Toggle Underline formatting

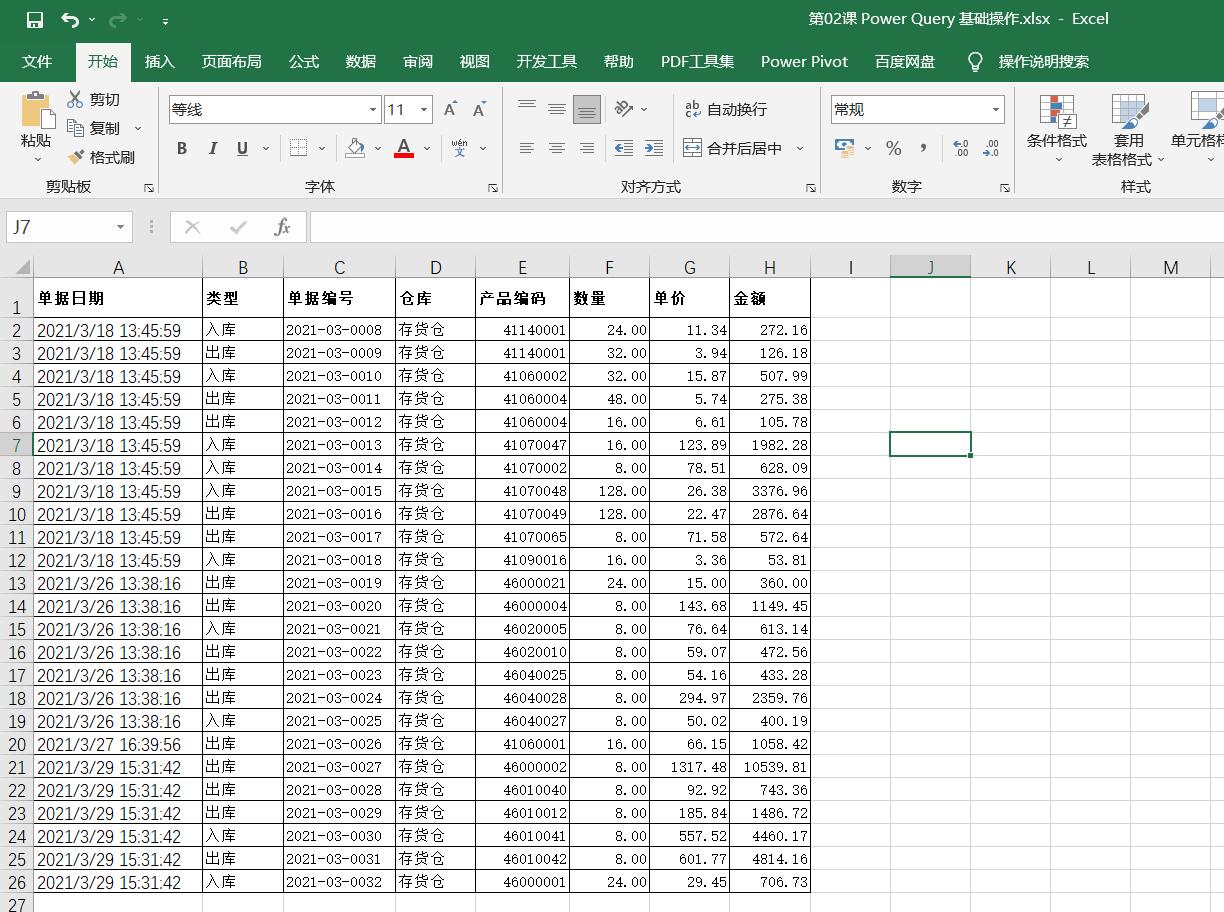[242, 148]
